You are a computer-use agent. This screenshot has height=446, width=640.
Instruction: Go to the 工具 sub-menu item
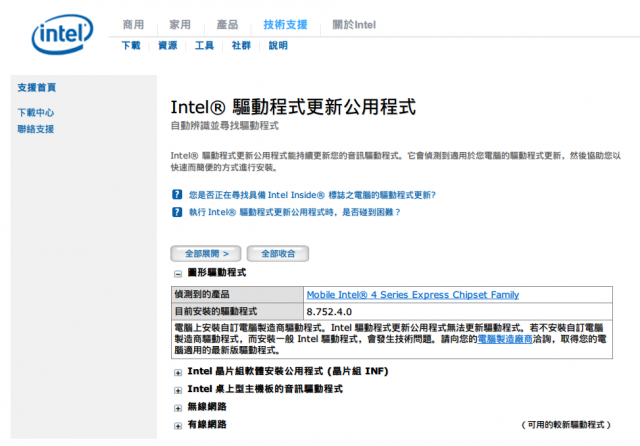coord(204,45)
